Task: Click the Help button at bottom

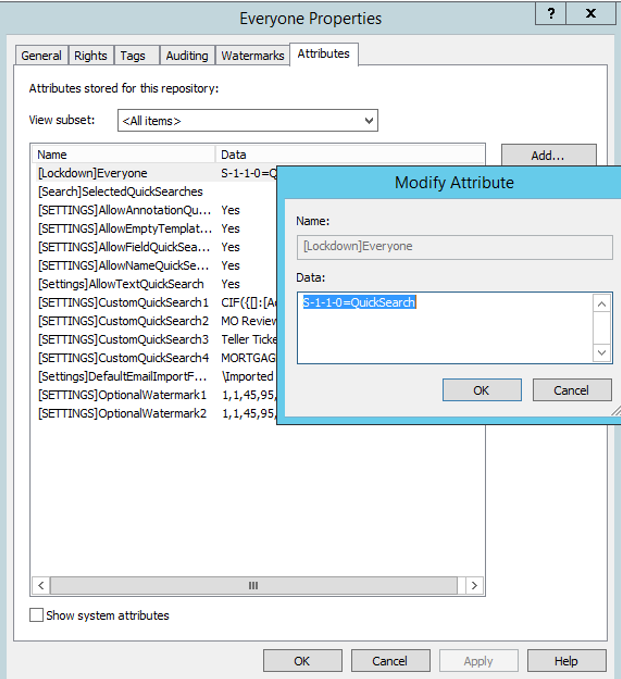Action: pos(566,661)
